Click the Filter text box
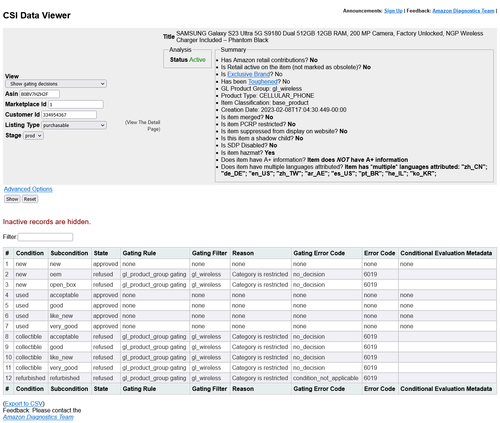Viewport: 500px width, 423px height. tap(45, 237)
